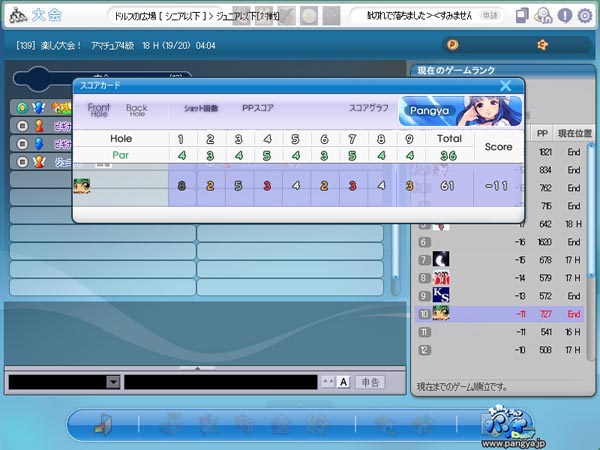The height and width of the screenshot is (450, 600).
Task: Click the 大会 tournament people icon
Action: pyautogui.click(x=18, y=15)
